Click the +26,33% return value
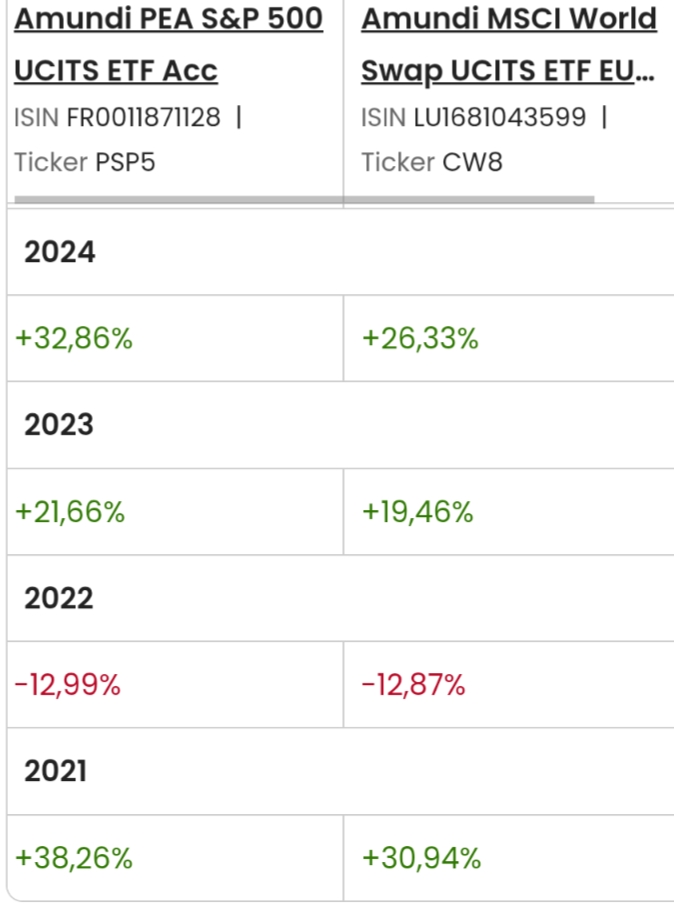The height and width of the screenshot is (908, 674). pos(420,339)
